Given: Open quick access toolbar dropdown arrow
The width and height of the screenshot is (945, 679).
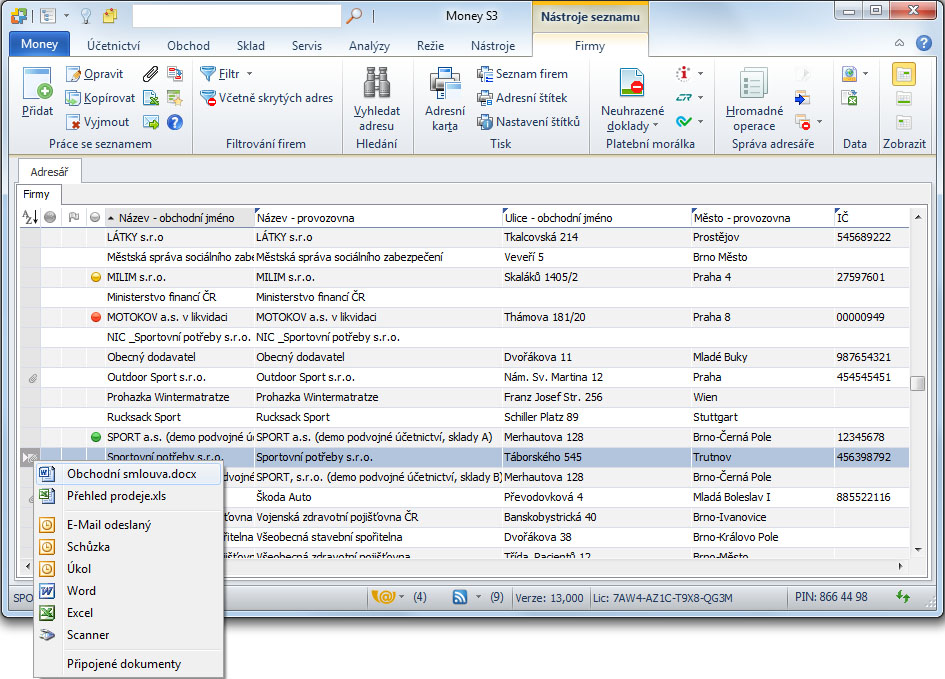Looking at the screenshot, I should click(x=66, y=16).
